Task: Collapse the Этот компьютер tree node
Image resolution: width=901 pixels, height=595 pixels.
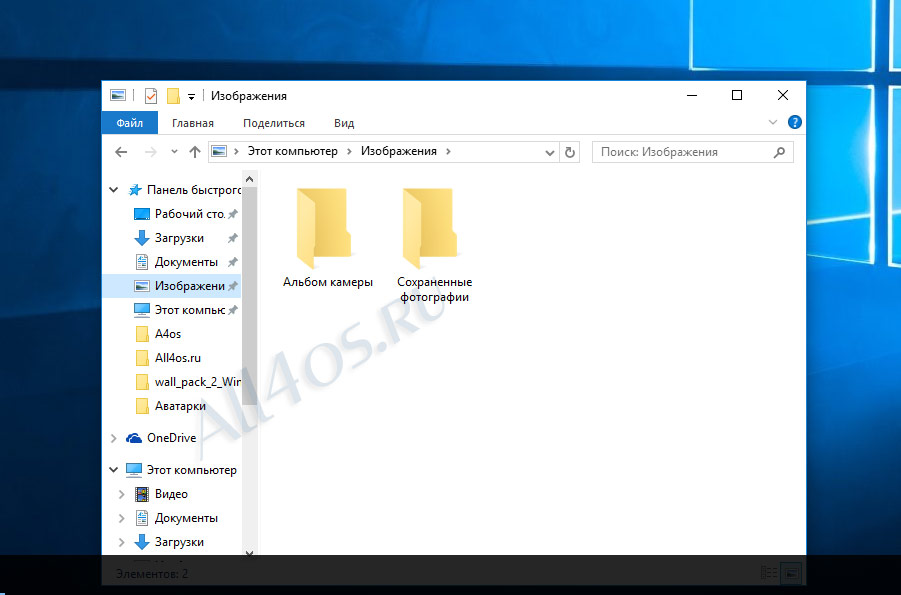Action: tap(114, 470)
